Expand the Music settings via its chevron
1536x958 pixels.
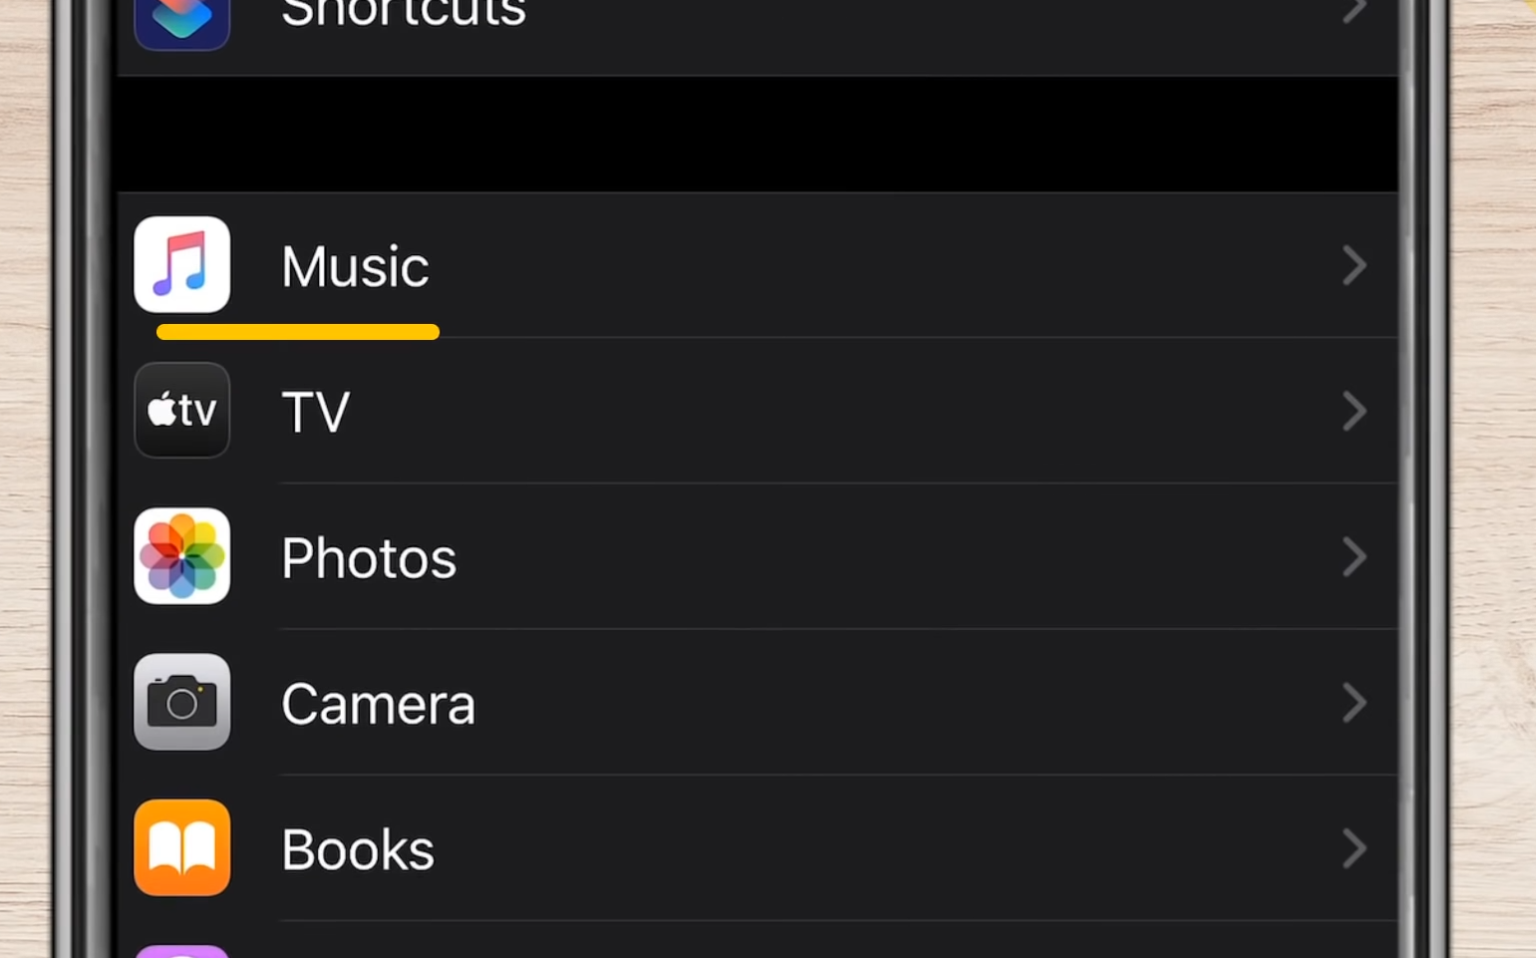[x=1355, y=265]
